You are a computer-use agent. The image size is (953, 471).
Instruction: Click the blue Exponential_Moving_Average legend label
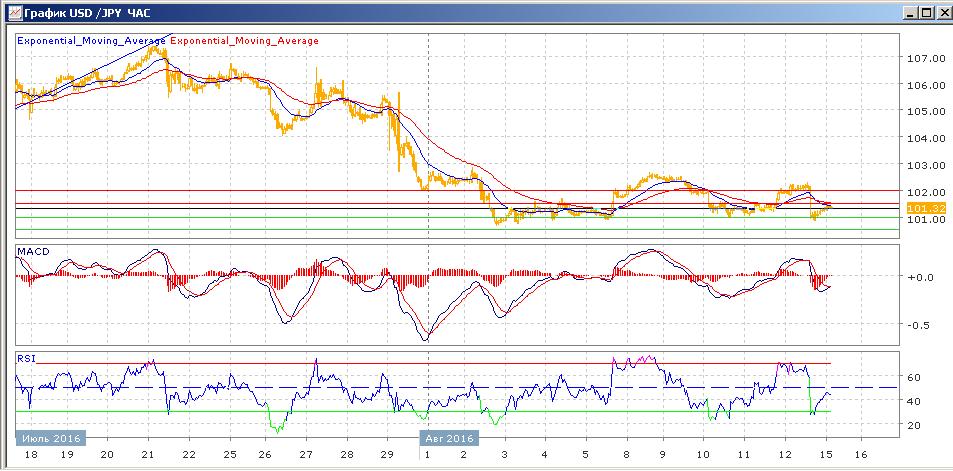[92, 41]
